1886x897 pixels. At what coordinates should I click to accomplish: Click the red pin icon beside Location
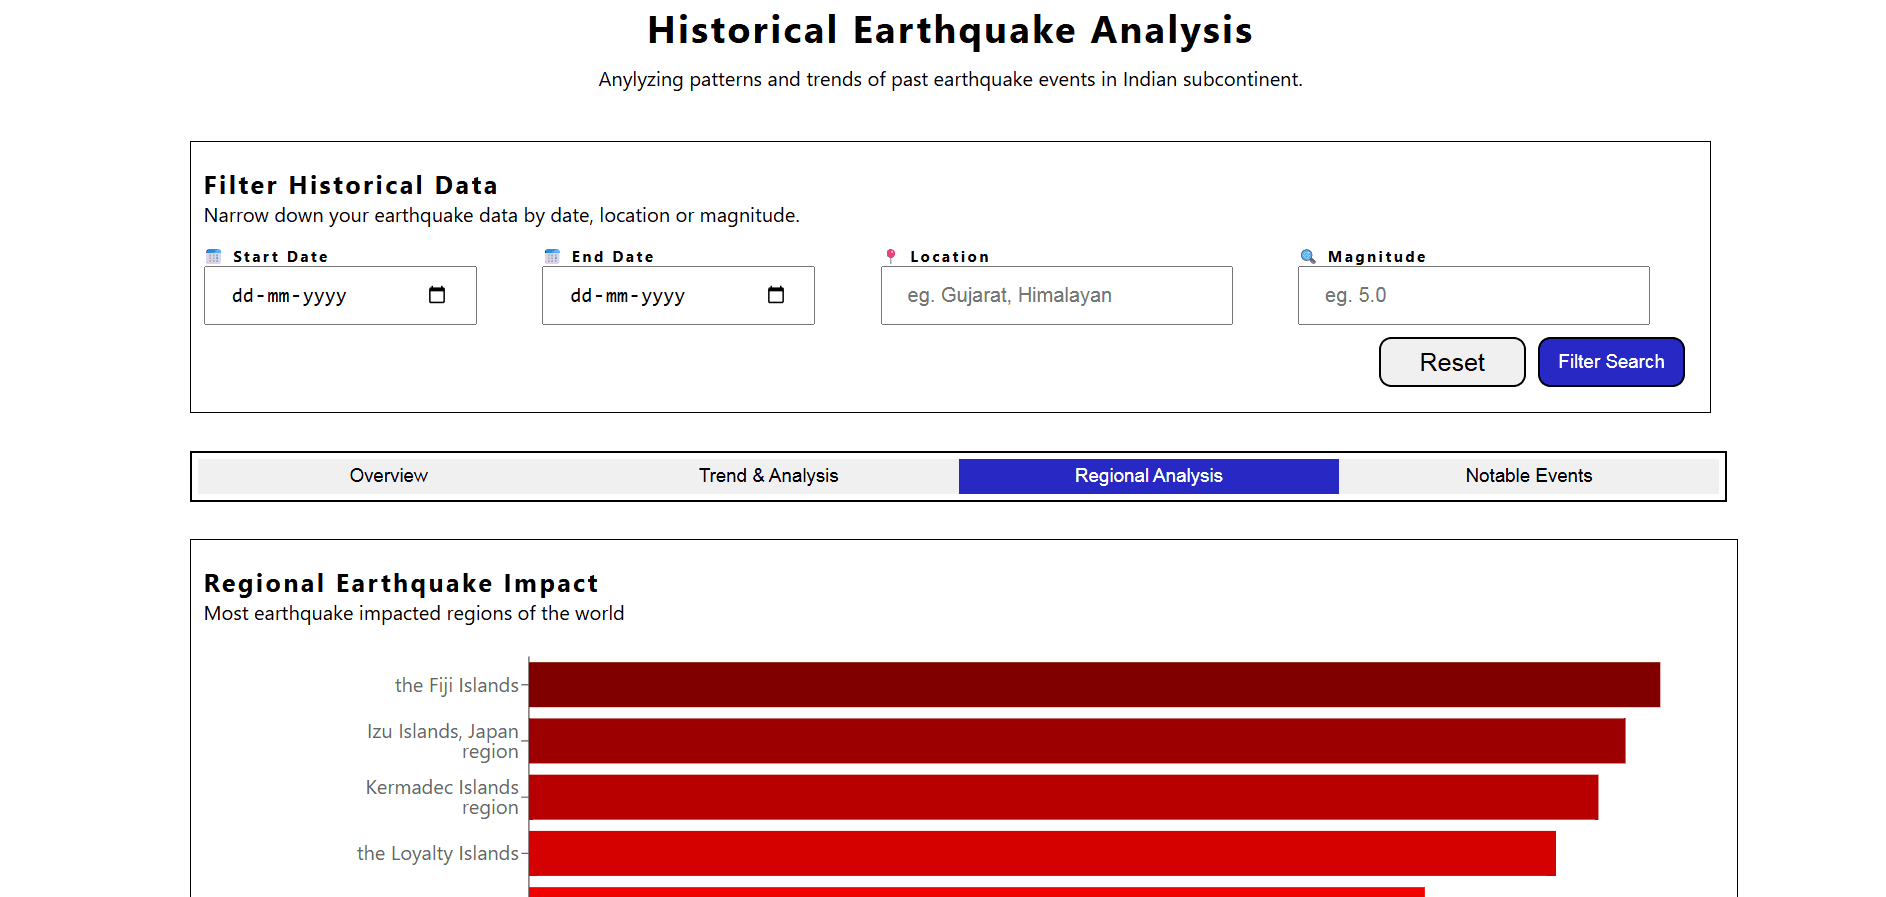pyautogui.click(x=891, y=257)
